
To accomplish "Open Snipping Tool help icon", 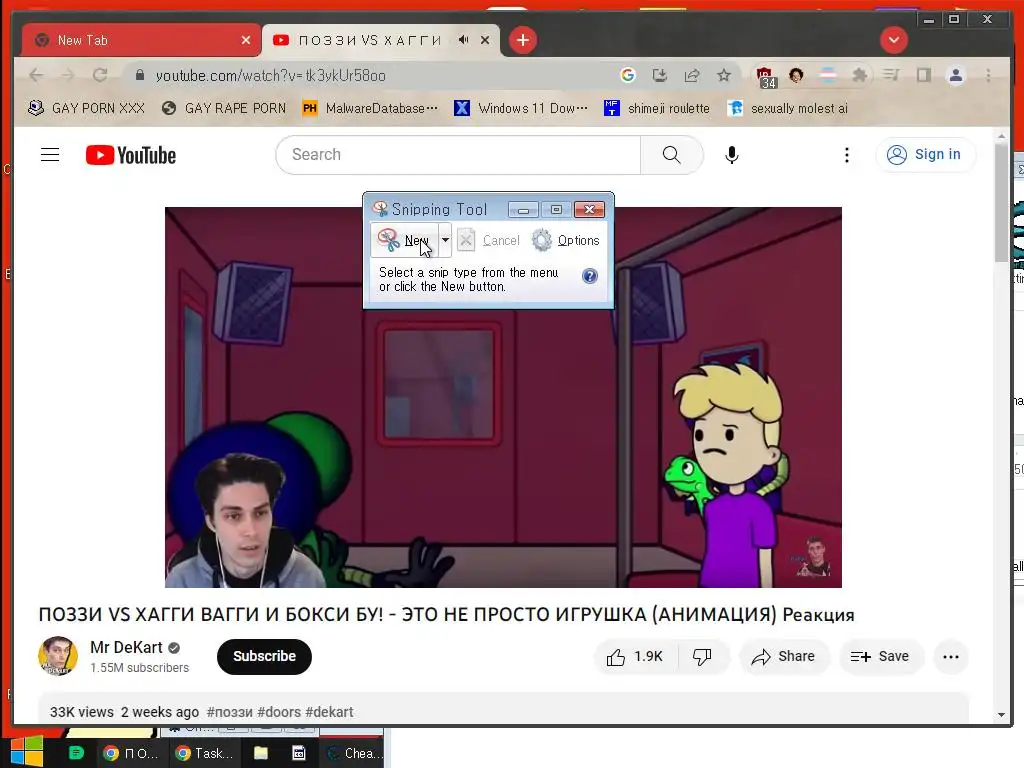I will pos(590,276).
